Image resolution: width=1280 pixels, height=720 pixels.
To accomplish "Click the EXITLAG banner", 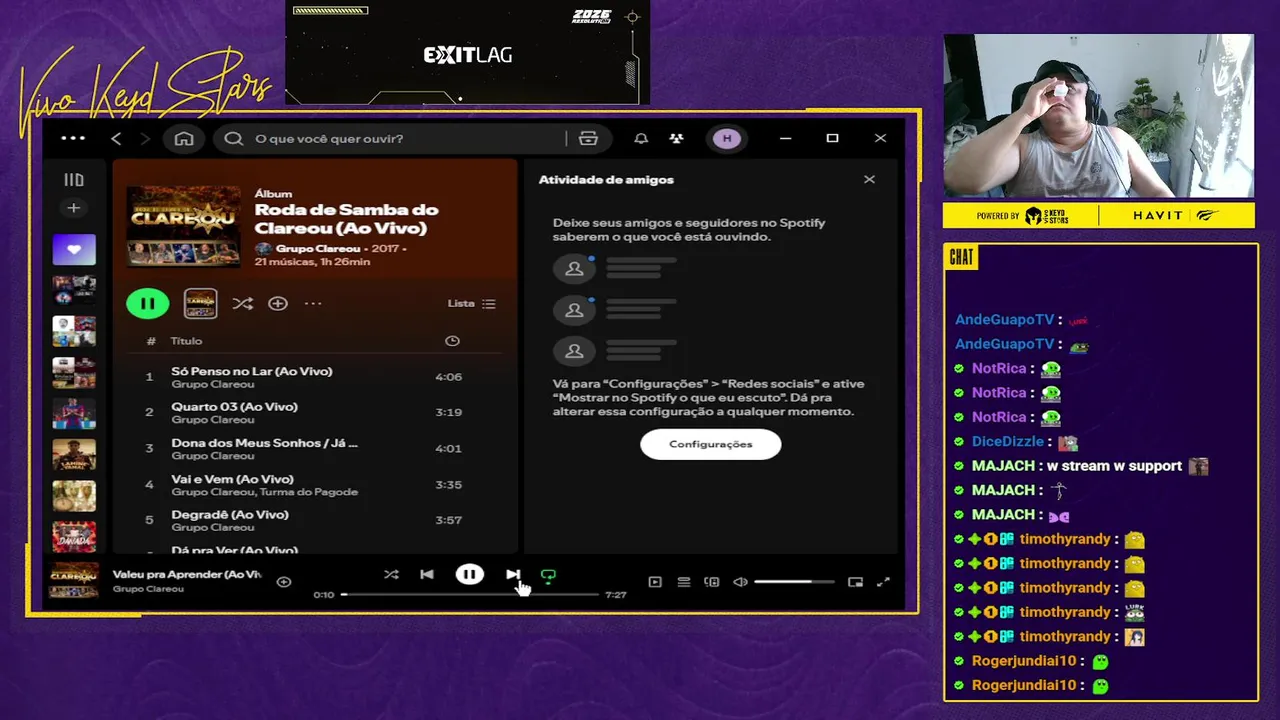I will [x=467, y=55].
